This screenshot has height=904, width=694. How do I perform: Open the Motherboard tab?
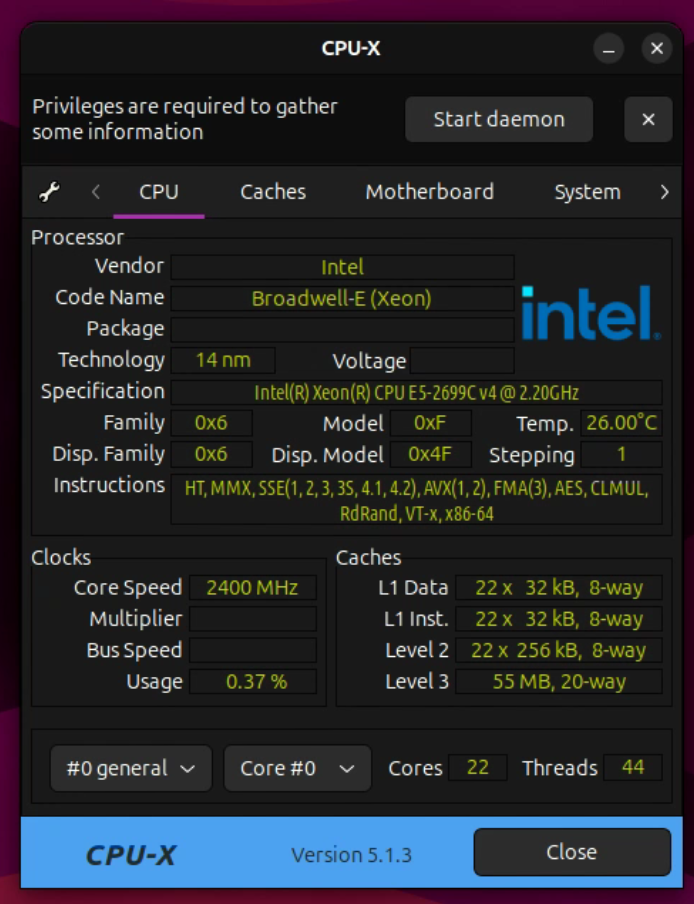(x=429, y=192)
